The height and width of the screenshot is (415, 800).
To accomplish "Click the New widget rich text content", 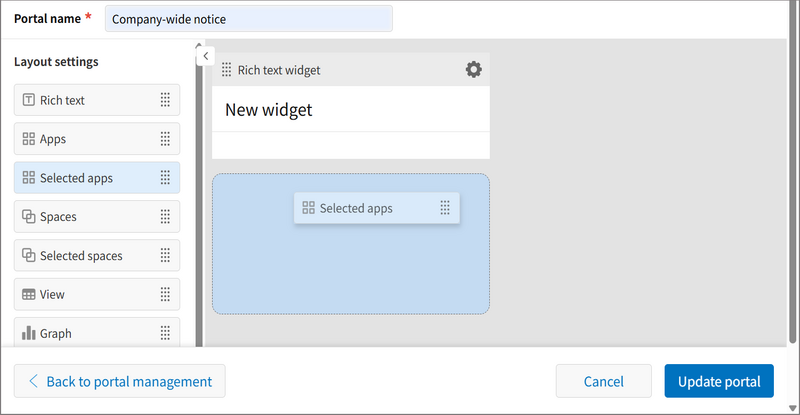I will point(269,110).
